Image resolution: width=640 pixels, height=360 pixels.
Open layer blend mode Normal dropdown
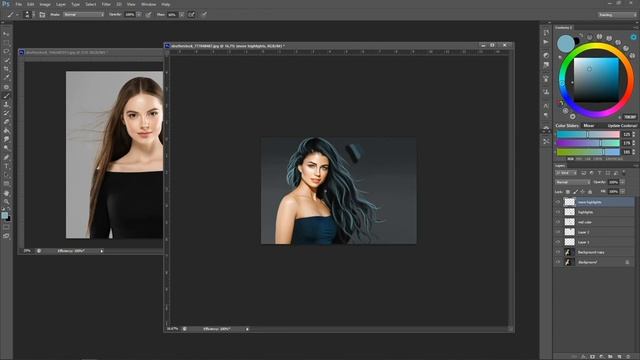coord(573,182)
